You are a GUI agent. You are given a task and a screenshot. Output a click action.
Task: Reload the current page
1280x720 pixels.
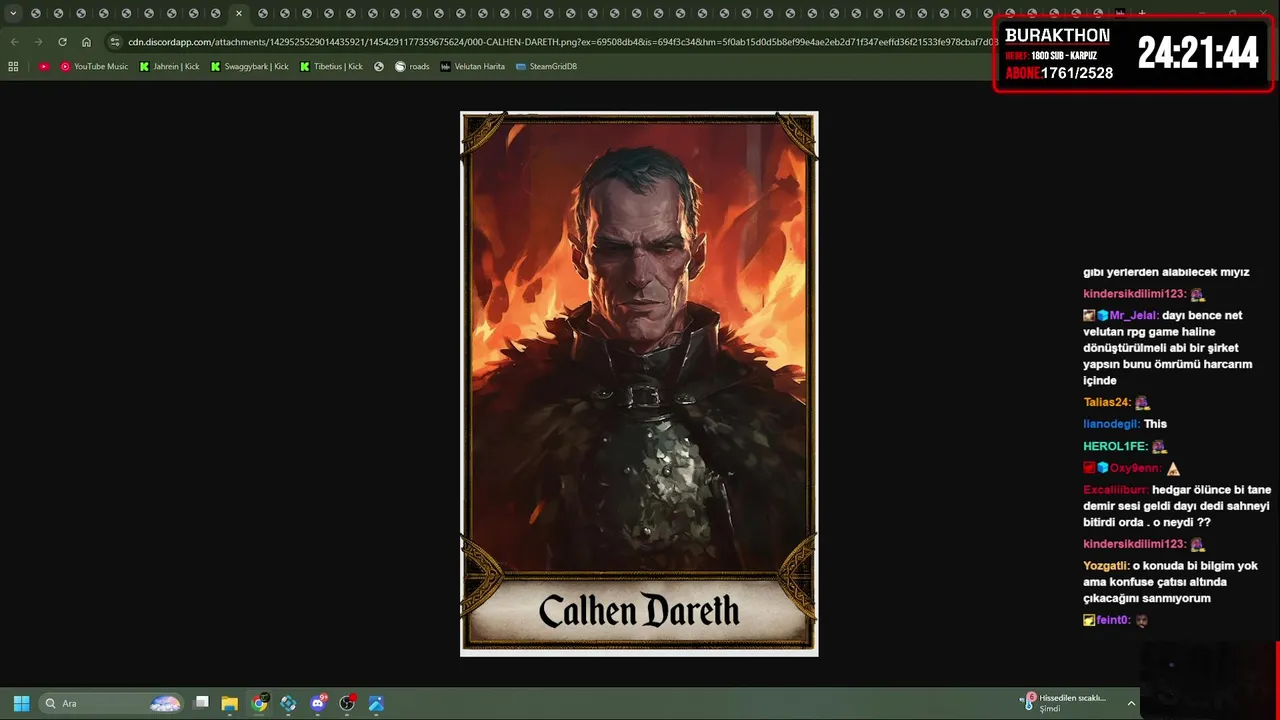click(62, 42)
